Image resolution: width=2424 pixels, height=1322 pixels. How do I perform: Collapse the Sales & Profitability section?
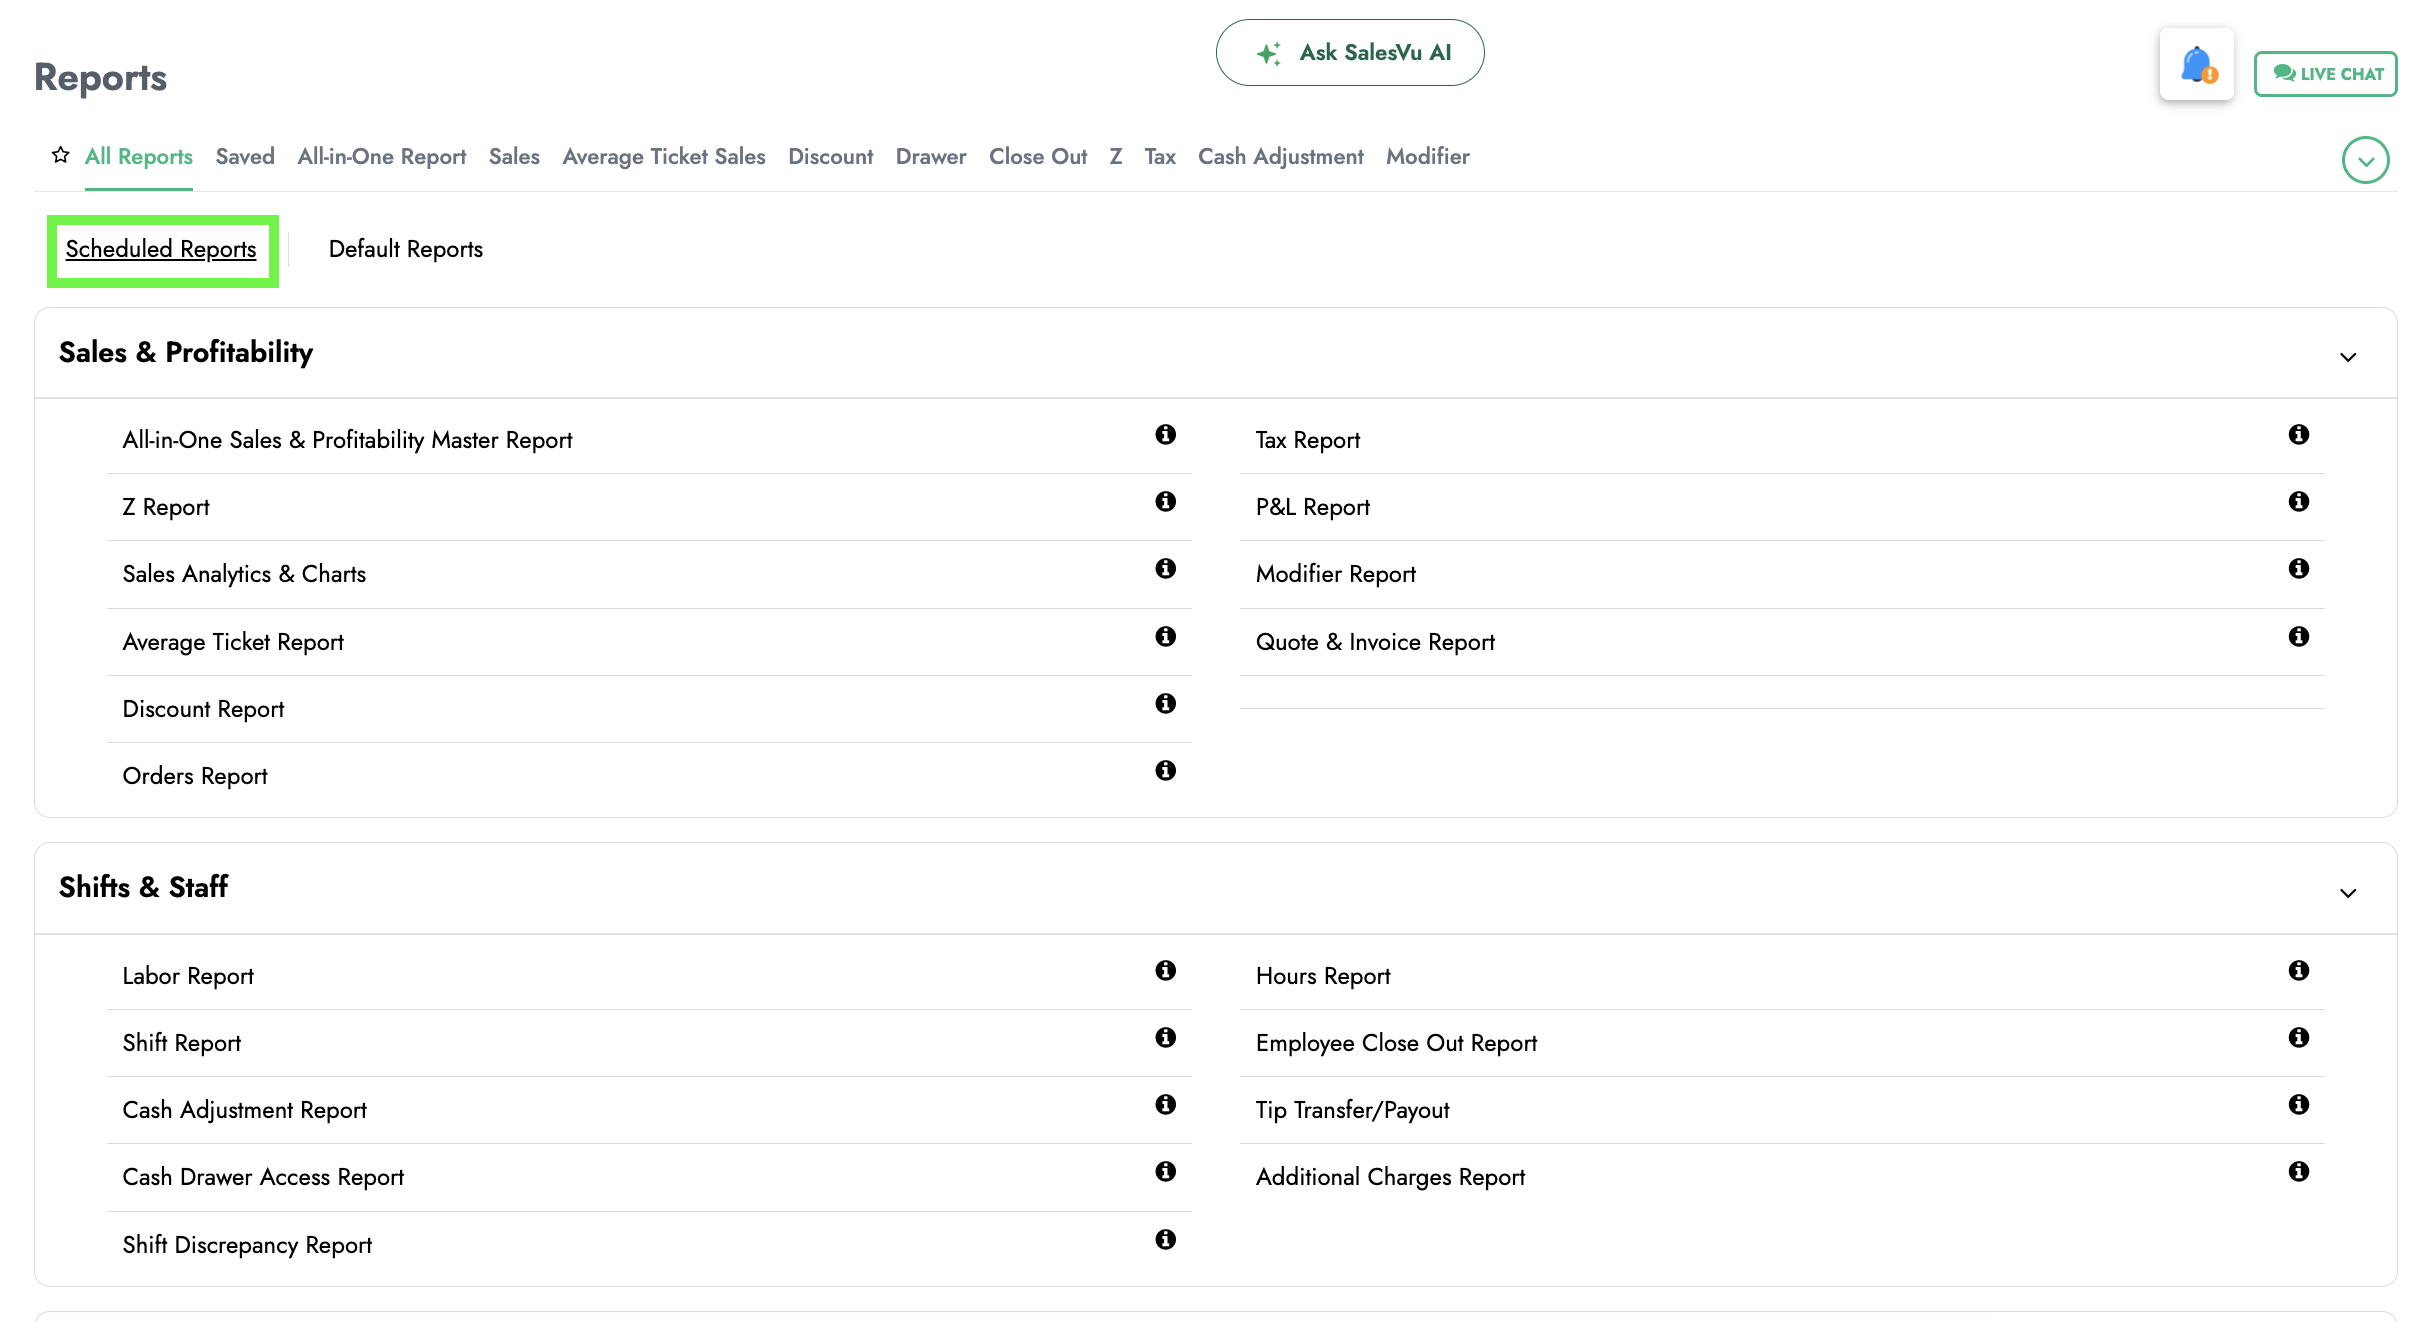click(2348, 357)
